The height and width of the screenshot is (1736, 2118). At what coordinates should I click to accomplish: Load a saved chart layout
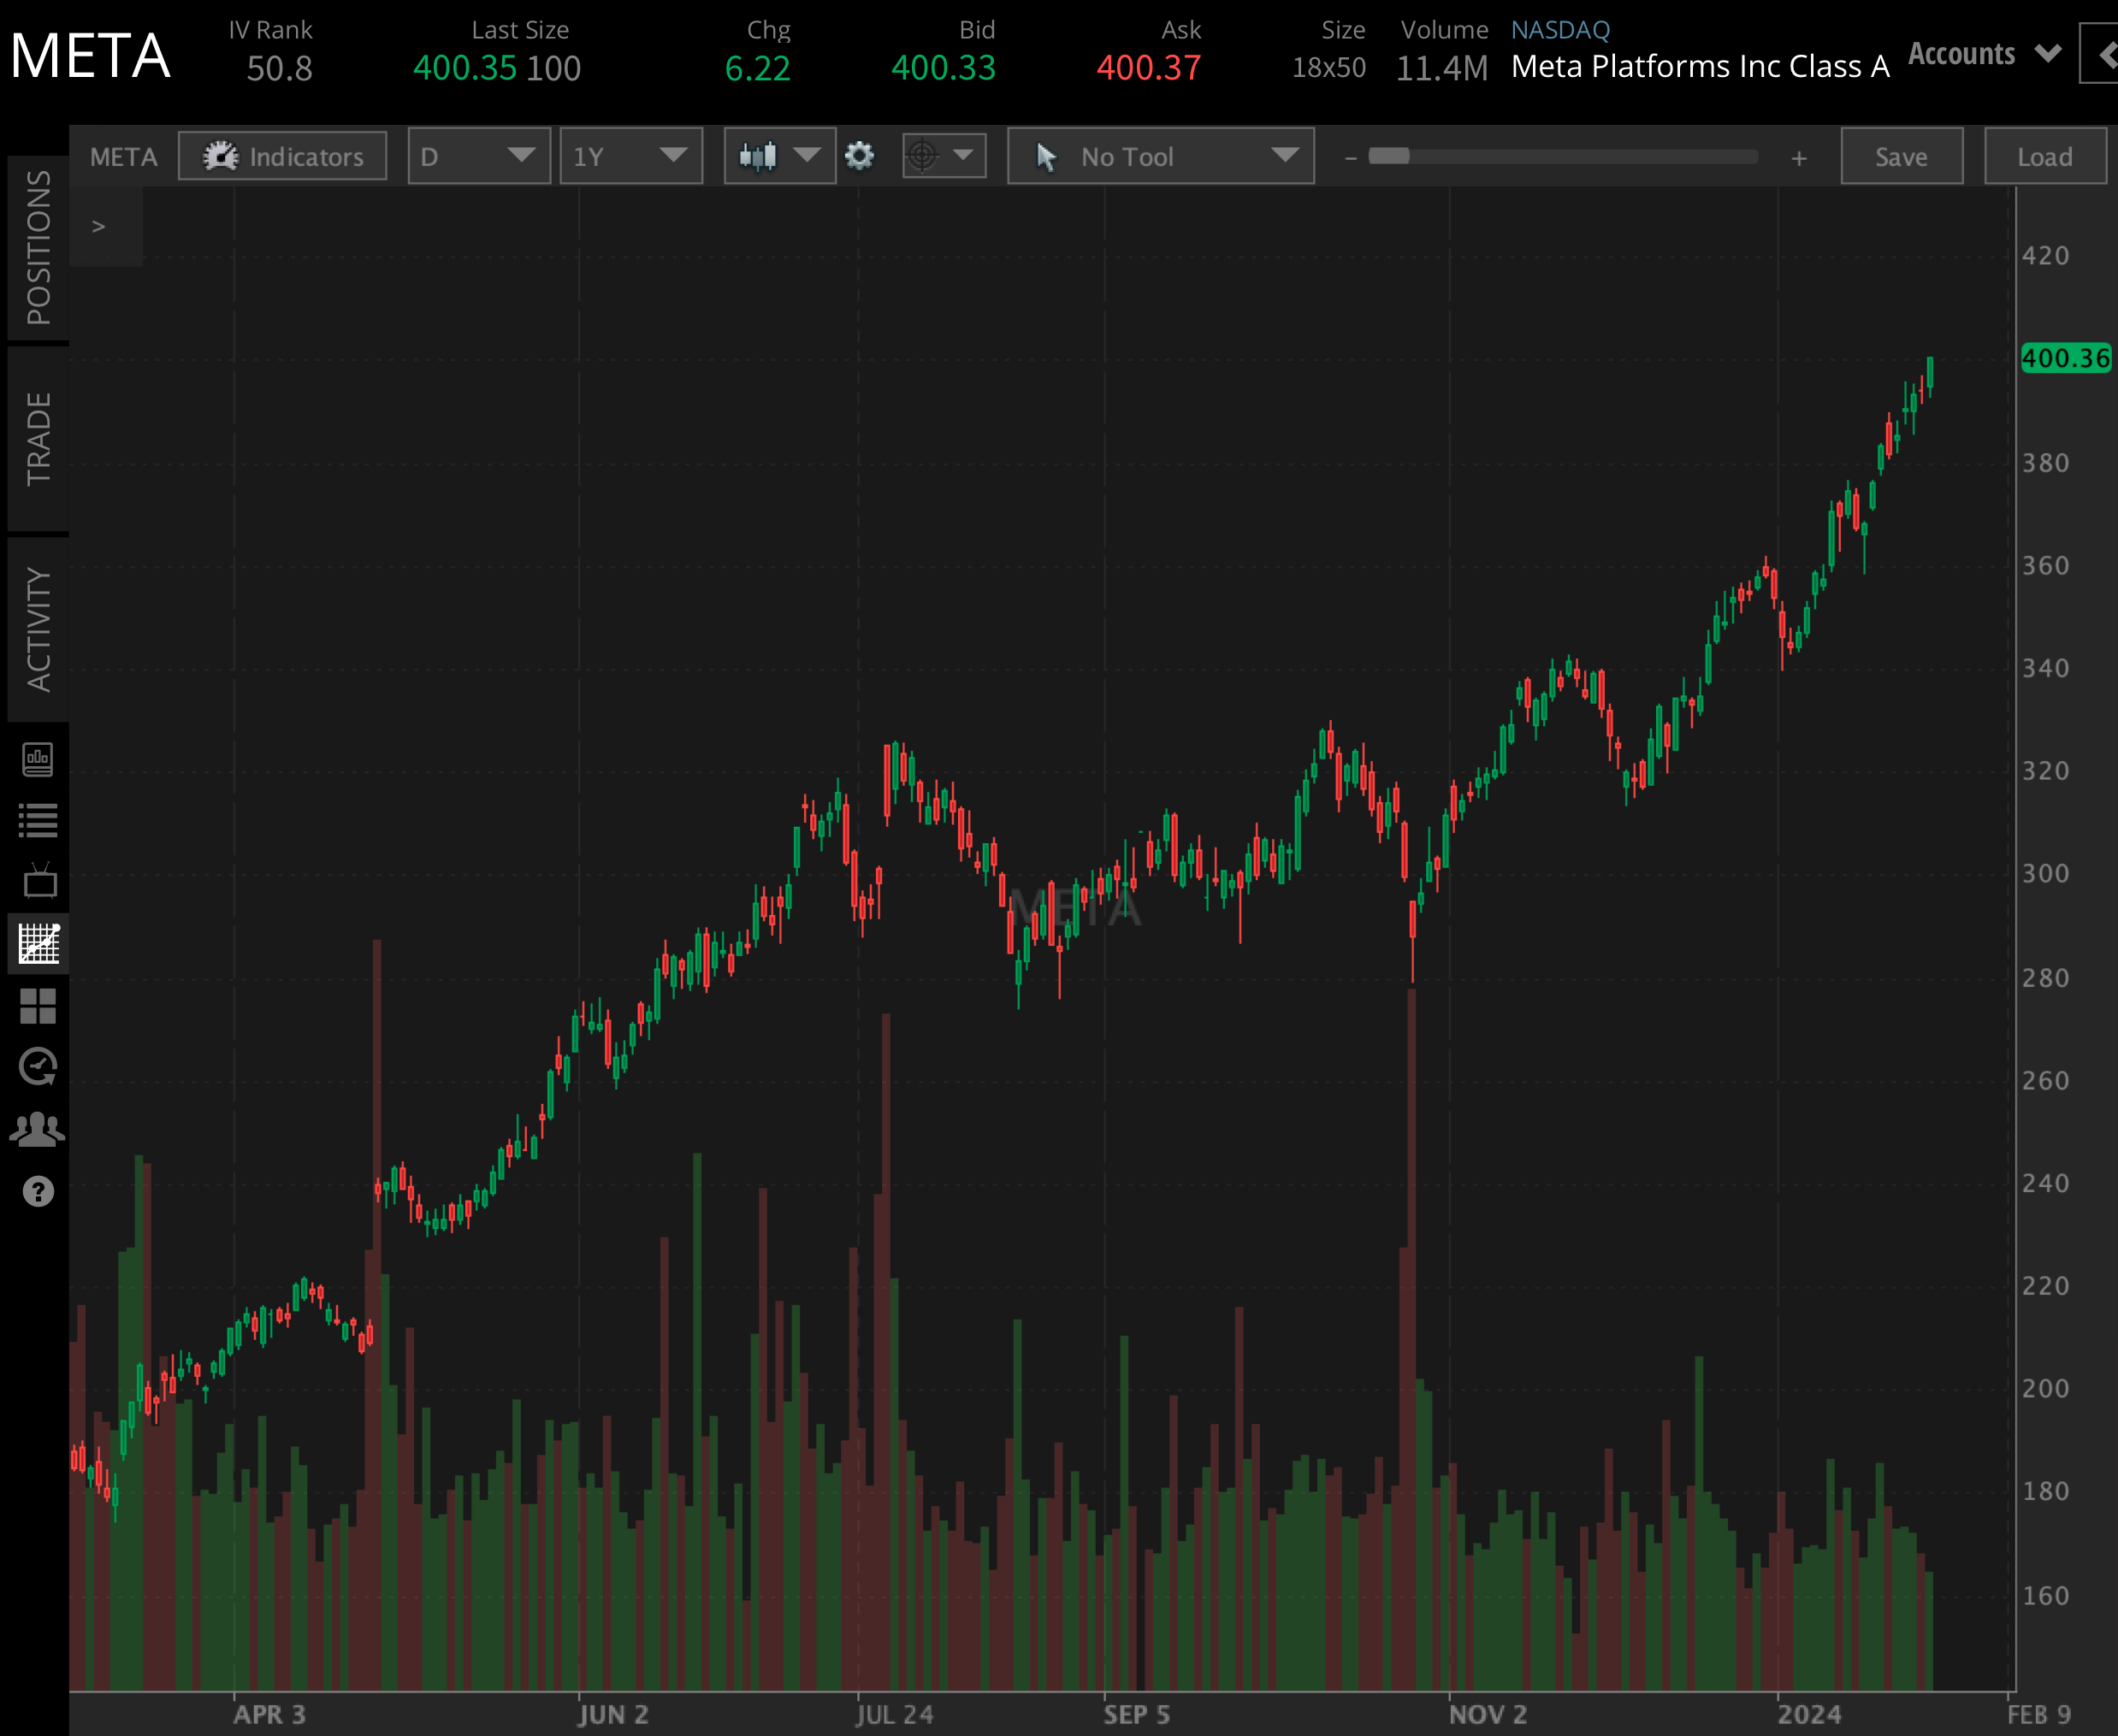2044,156
